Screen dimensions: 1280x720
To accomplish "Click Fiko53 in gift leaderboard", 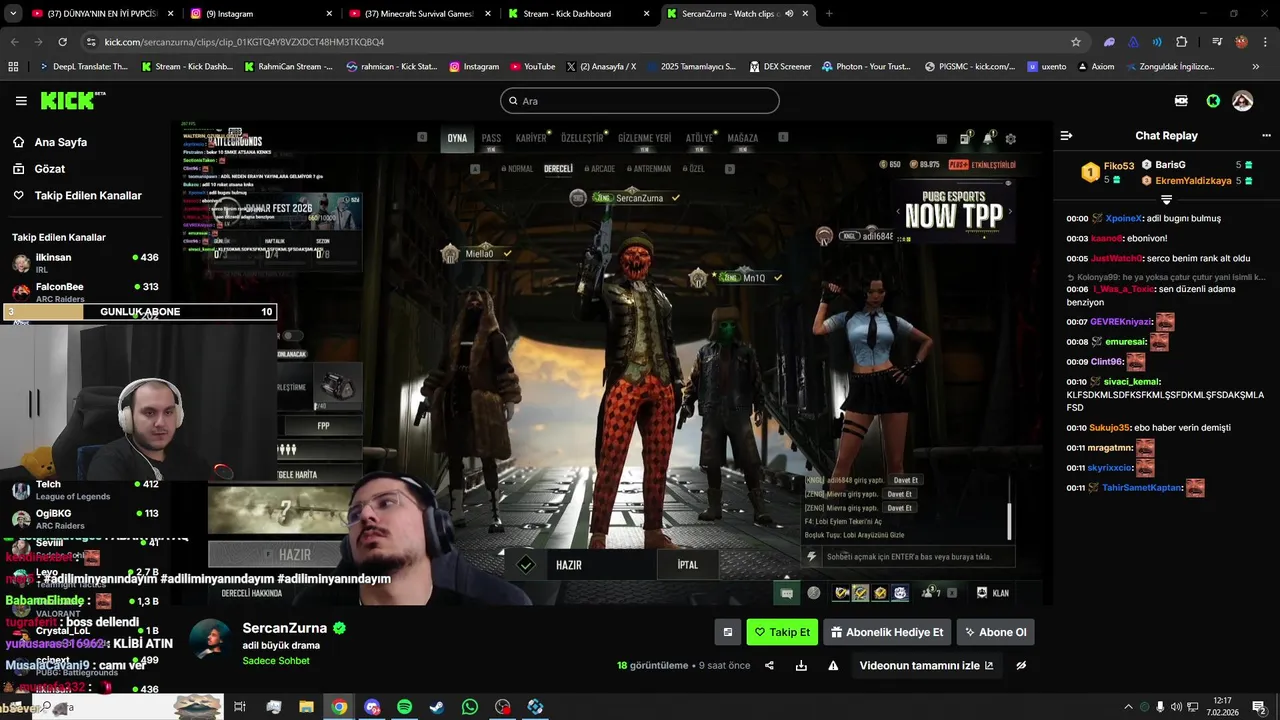I will pos(1119,166).
